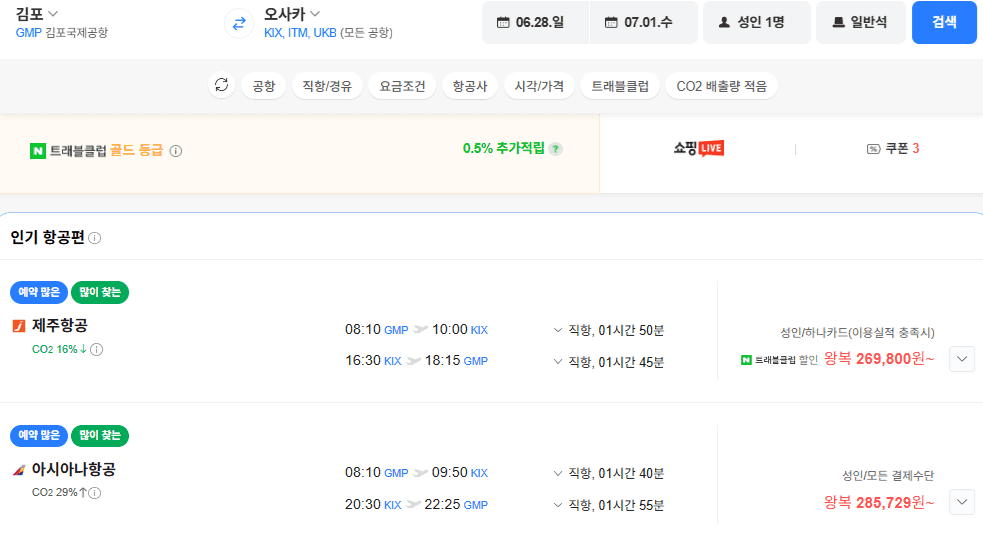Click the 인기 항공편 heading
The width and height of the screenshot is (983, 538).
pyautogui.click(x=47, y=238)
